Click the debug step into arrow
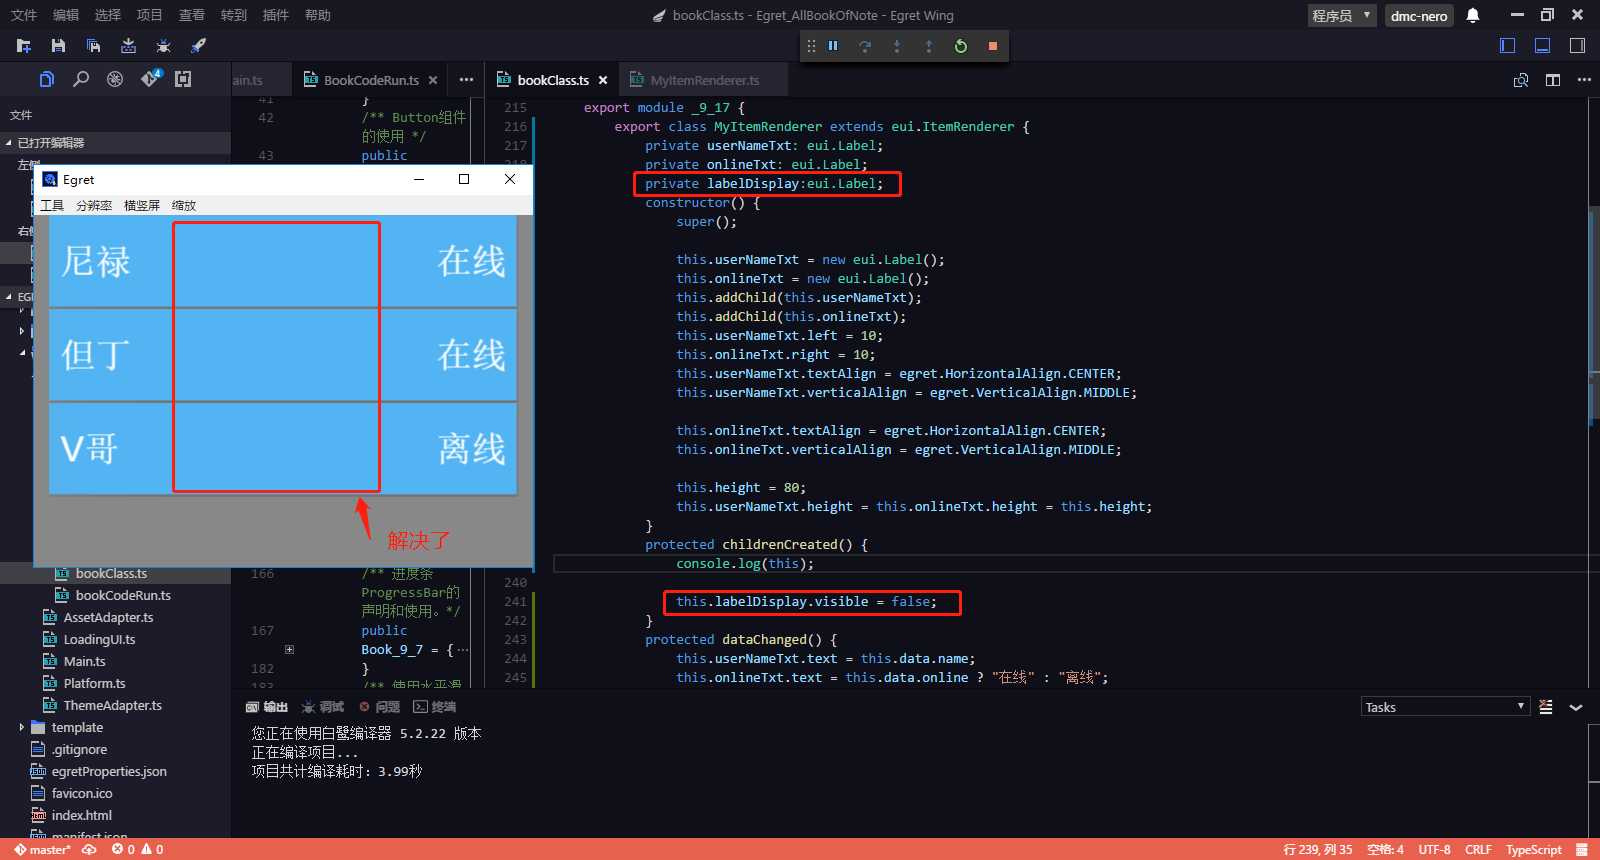This screenshot has height=860, width=1600. pyautogui.click(x=897, y=46)
